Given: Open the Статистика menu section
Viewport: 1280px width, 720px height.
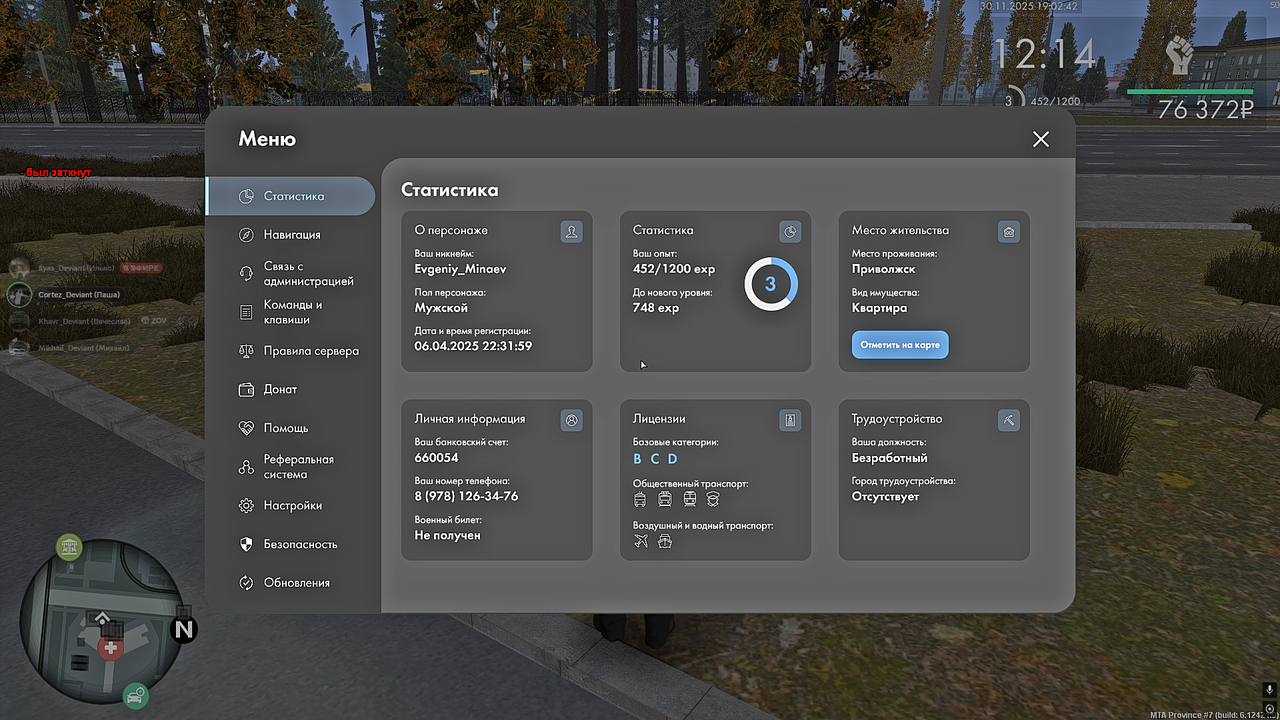Looking at the screenshot, I should [291, 196].
